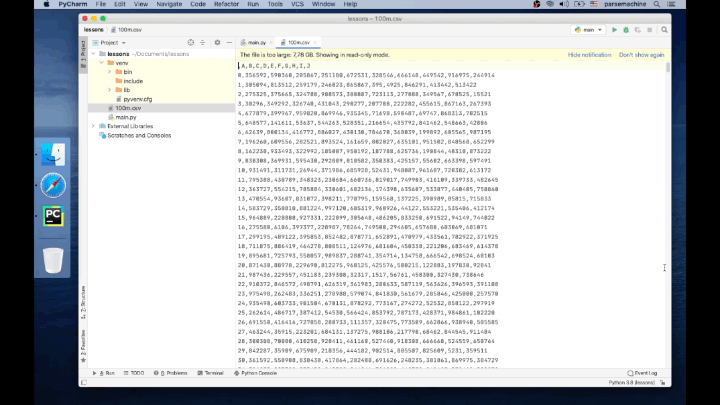Click volume icon in menu bar
The width and height of the screenshot is (720, 405).
[564, 4]
